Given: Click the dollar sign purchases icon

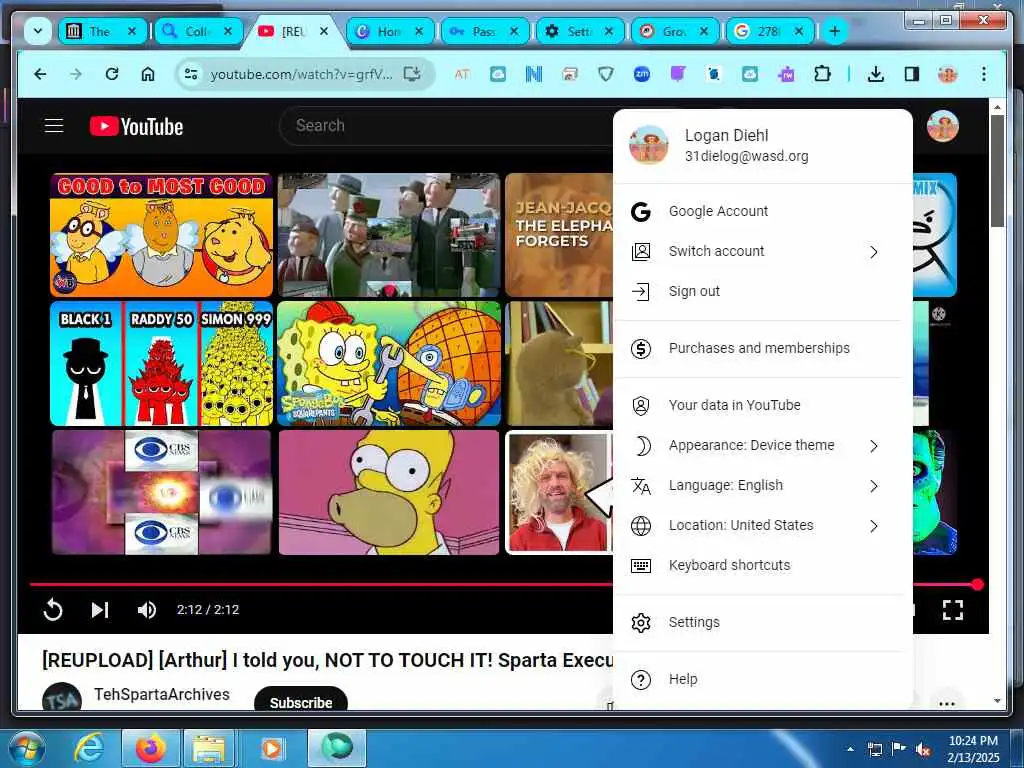Looking at the screenshot, I should [641, 349].
